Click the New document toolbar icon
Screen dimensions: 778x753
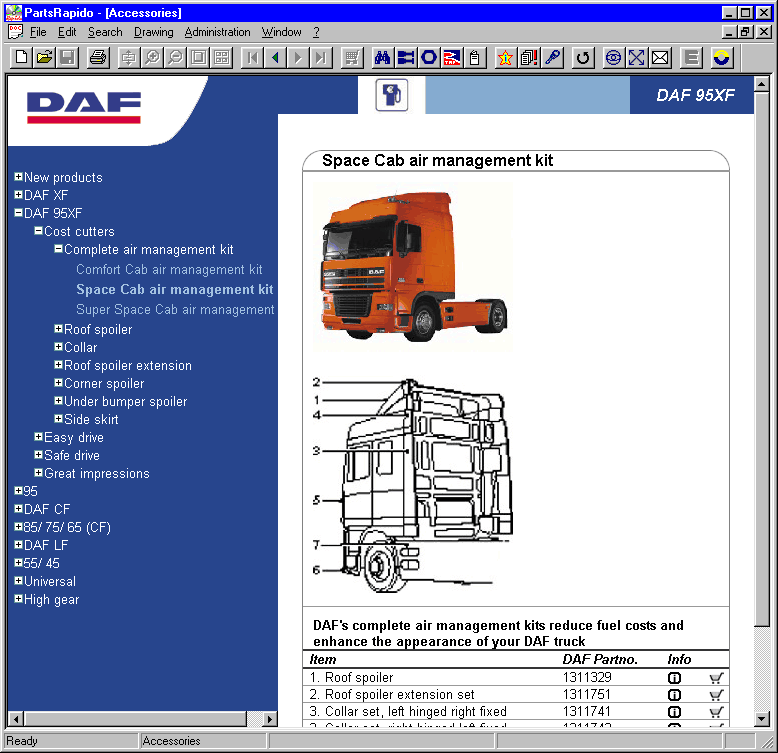pos(21,58)
